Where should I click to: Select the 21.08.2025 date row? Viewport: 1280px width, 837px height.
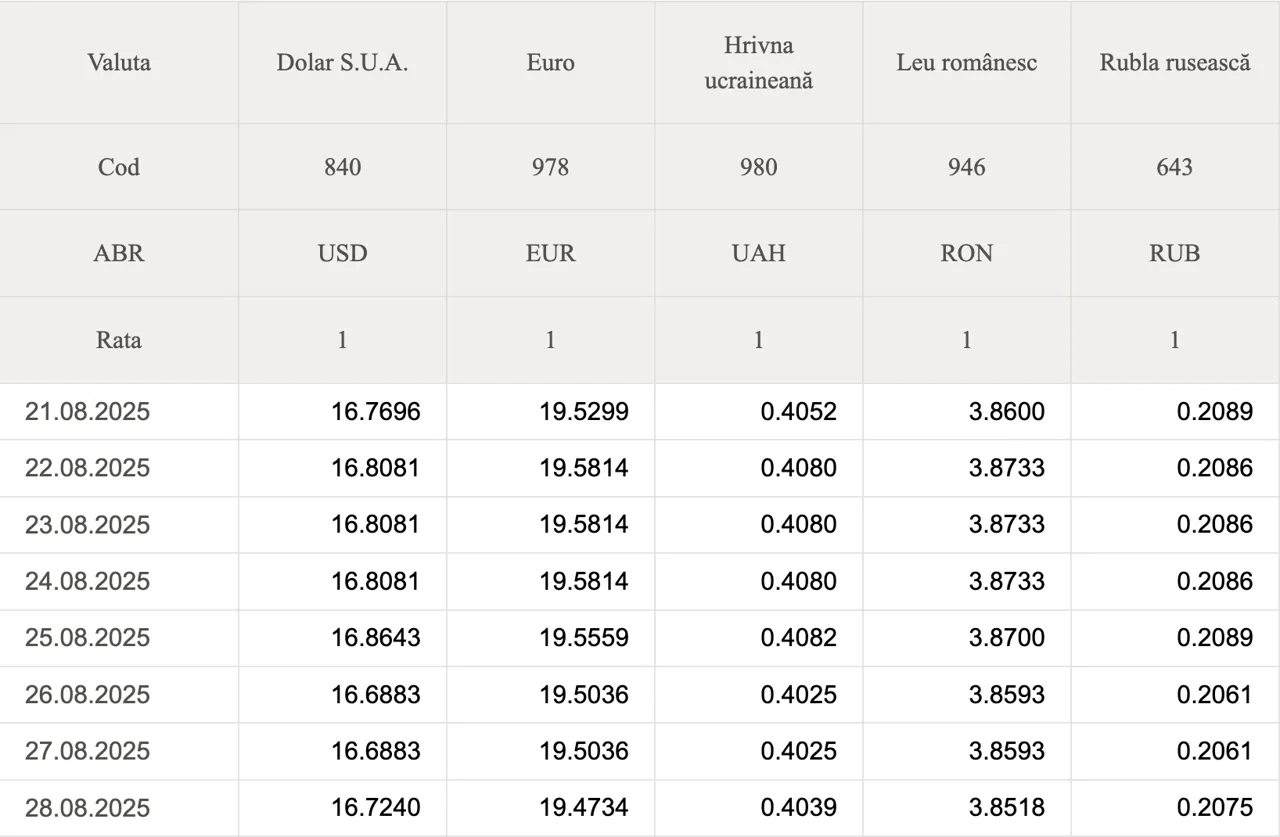tap(88, 411)
